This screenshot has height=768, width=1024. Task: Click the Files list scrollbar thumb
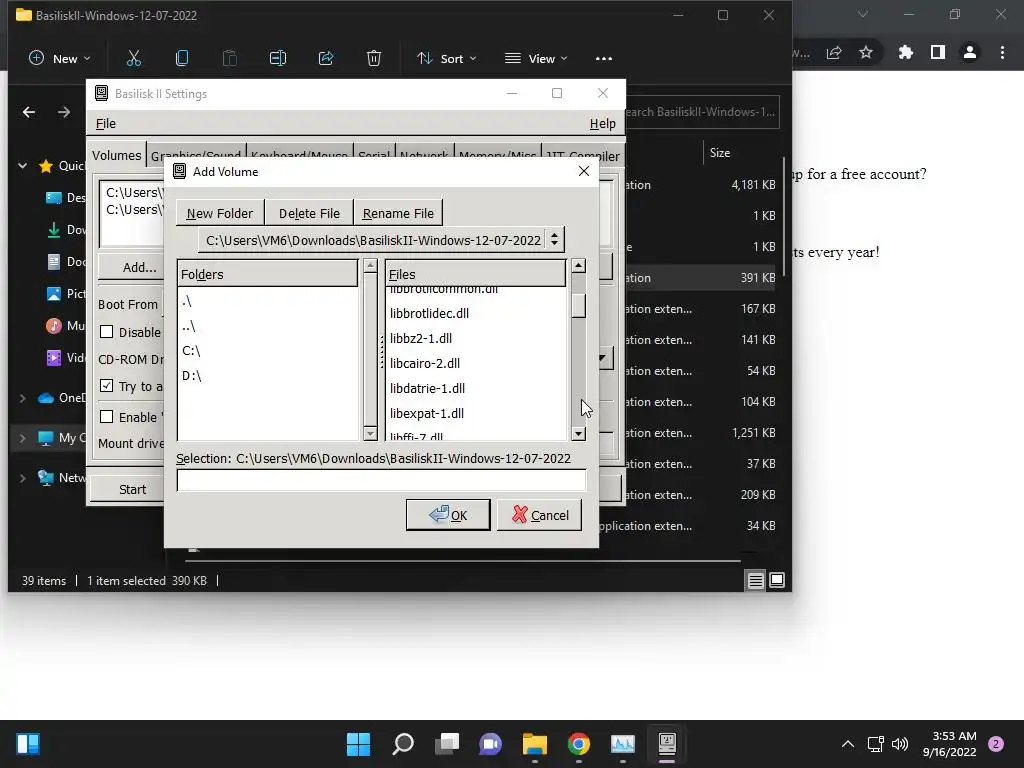coord(579,306)
